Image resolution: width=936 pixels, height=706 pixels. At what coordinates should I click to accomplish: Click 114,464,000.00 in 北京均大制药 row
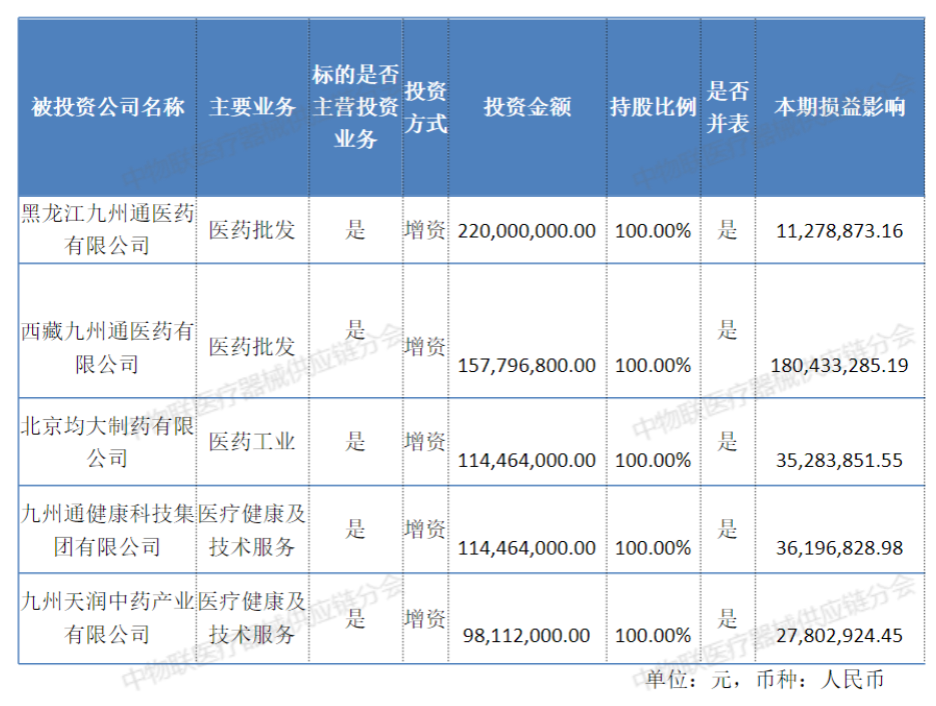(526, 460)
